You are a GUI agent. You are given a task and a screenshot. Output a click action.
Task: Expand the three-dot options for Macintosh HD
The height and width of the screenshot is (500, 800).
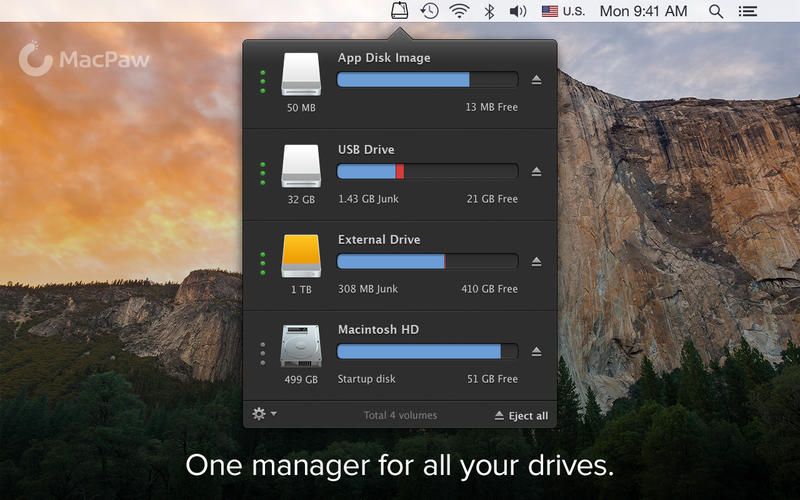click(x=263, y=352)
